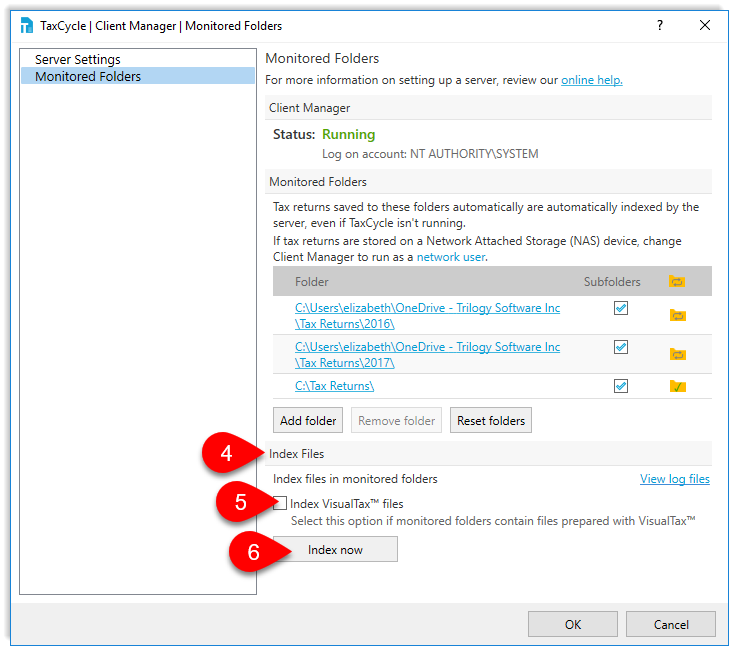Open the network user link

[451, 257]
